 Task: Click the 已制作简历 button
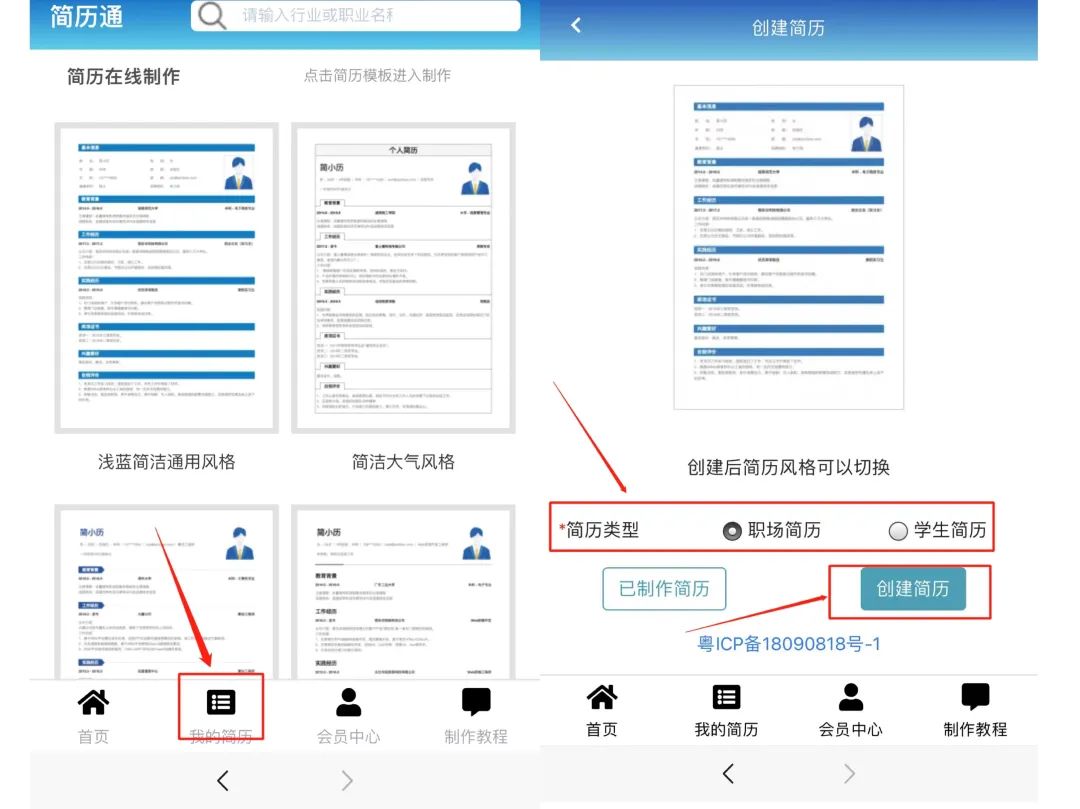(x=663, y=589)
